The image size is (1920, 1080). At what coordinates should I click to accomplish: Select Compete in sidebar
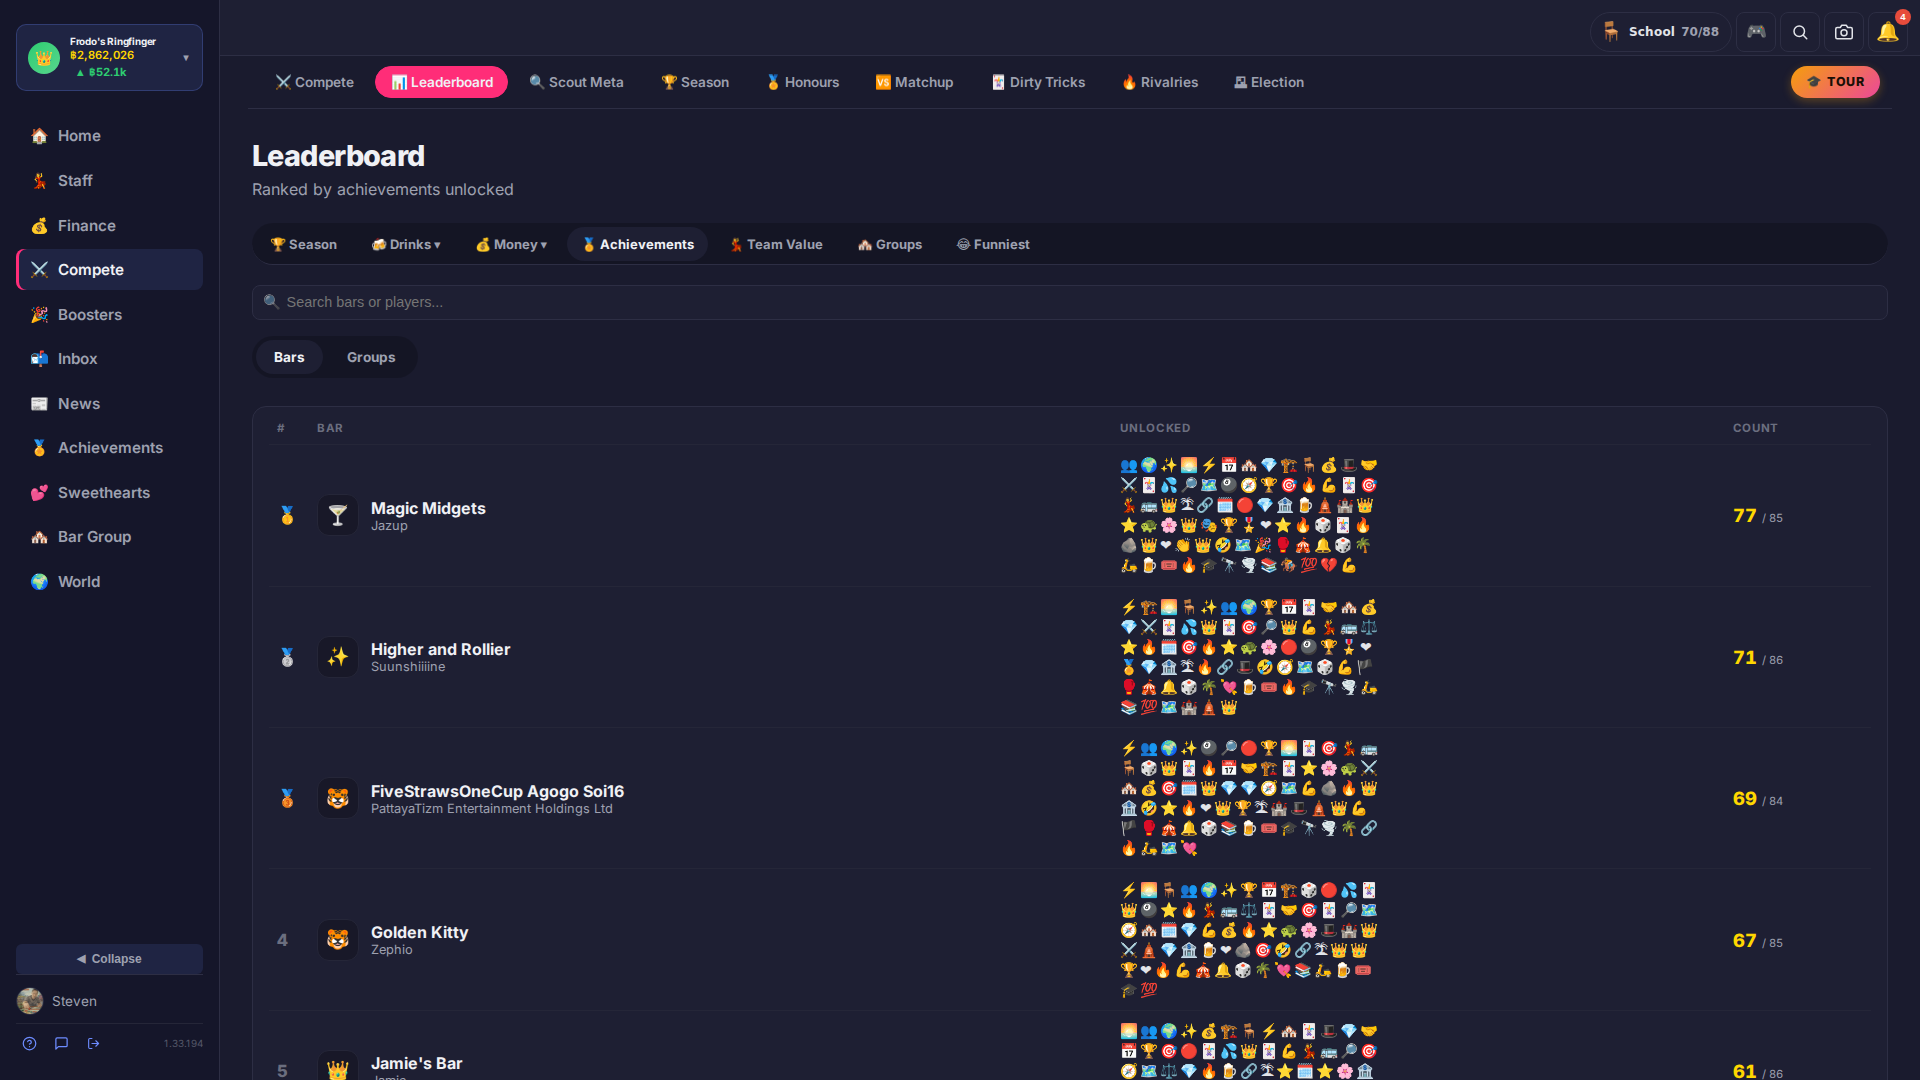tap(109, 270)
